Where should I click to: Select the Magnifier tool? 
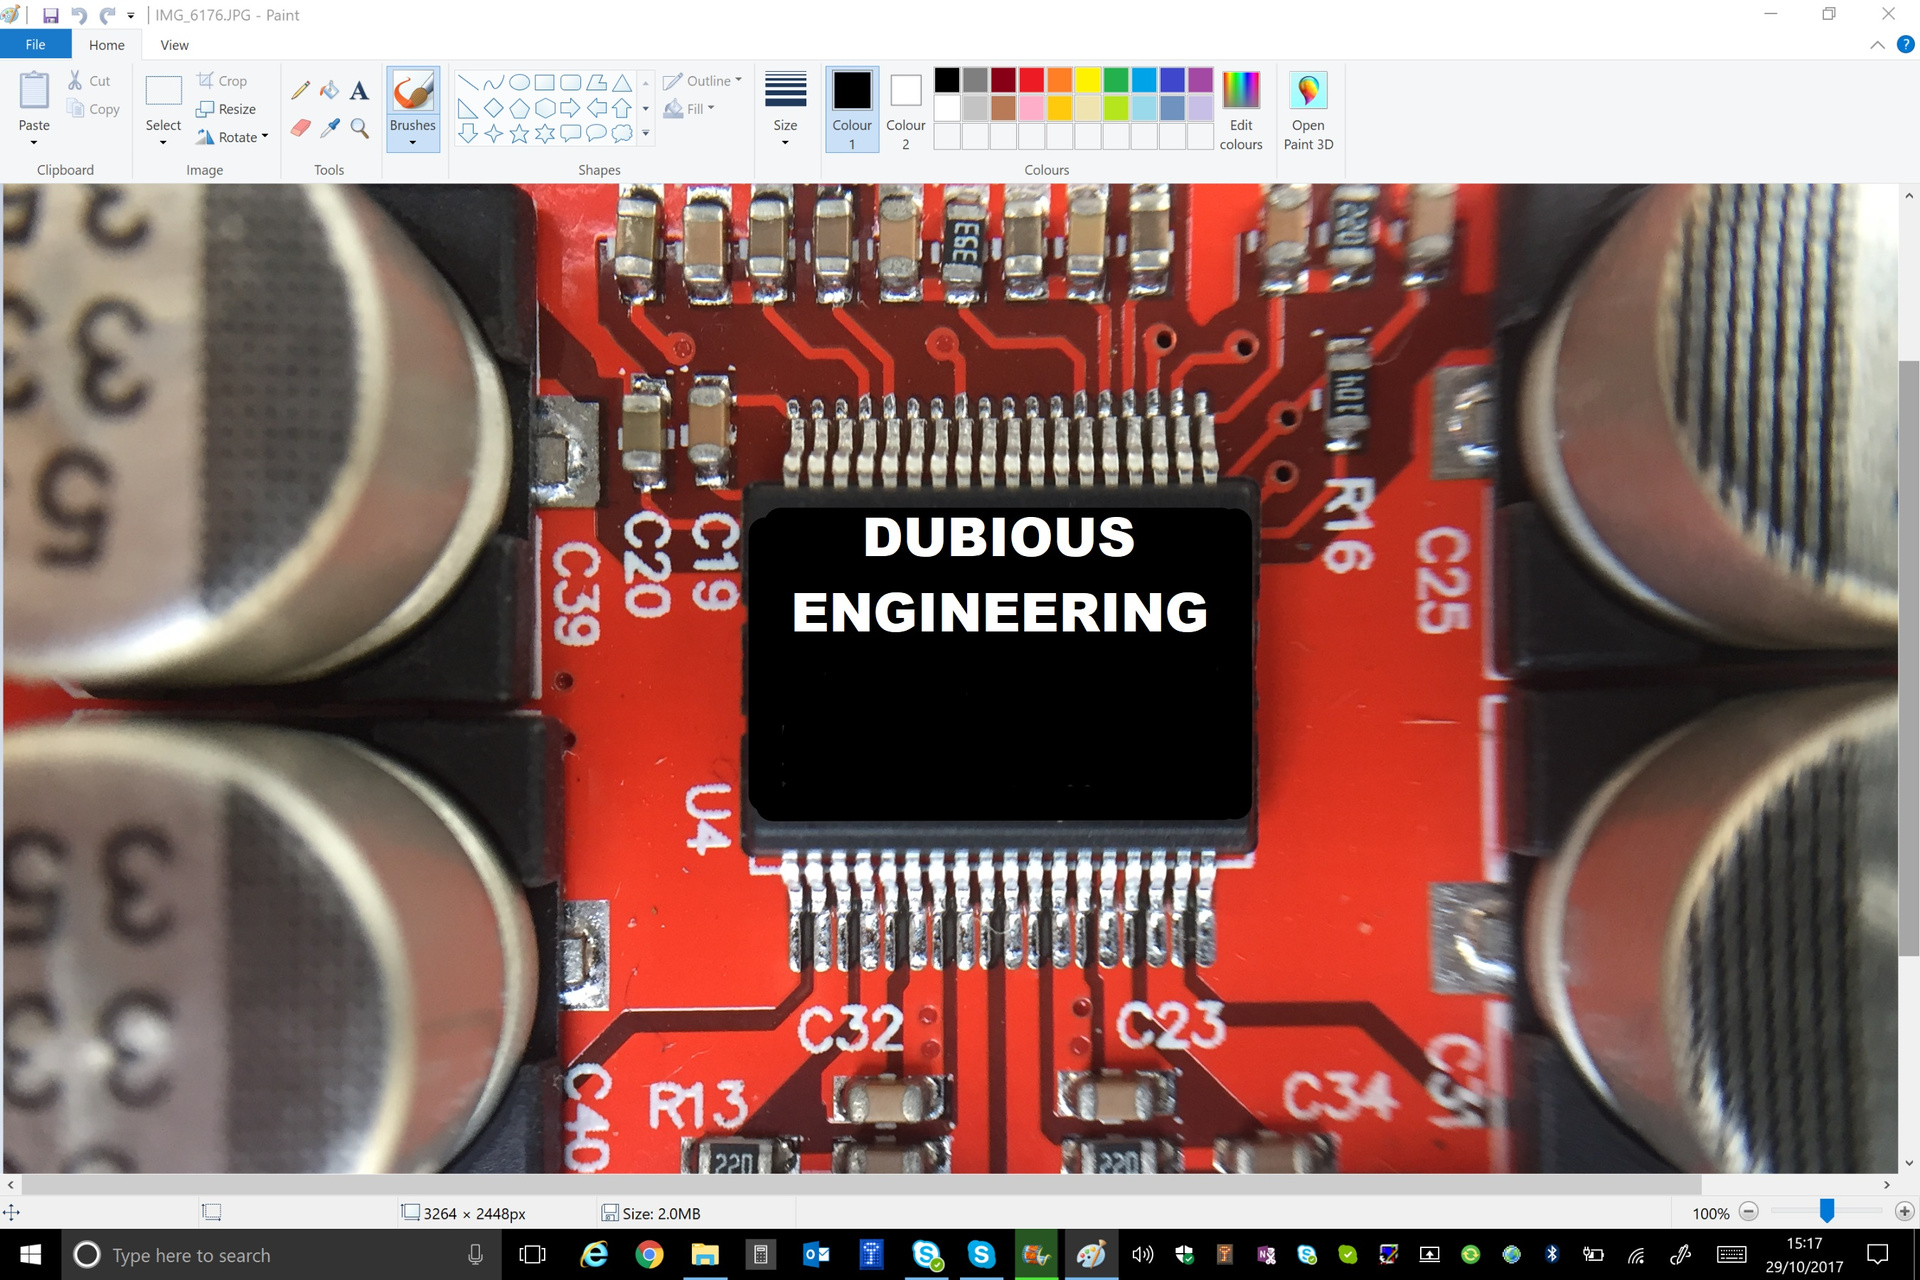tap(359, 128)
